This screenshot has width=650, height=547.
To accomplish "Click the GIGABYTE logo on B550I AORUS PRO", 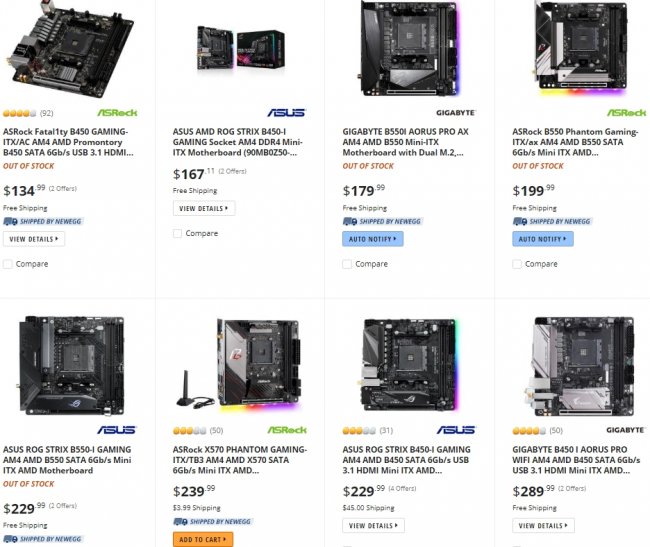I will (455, 113).
